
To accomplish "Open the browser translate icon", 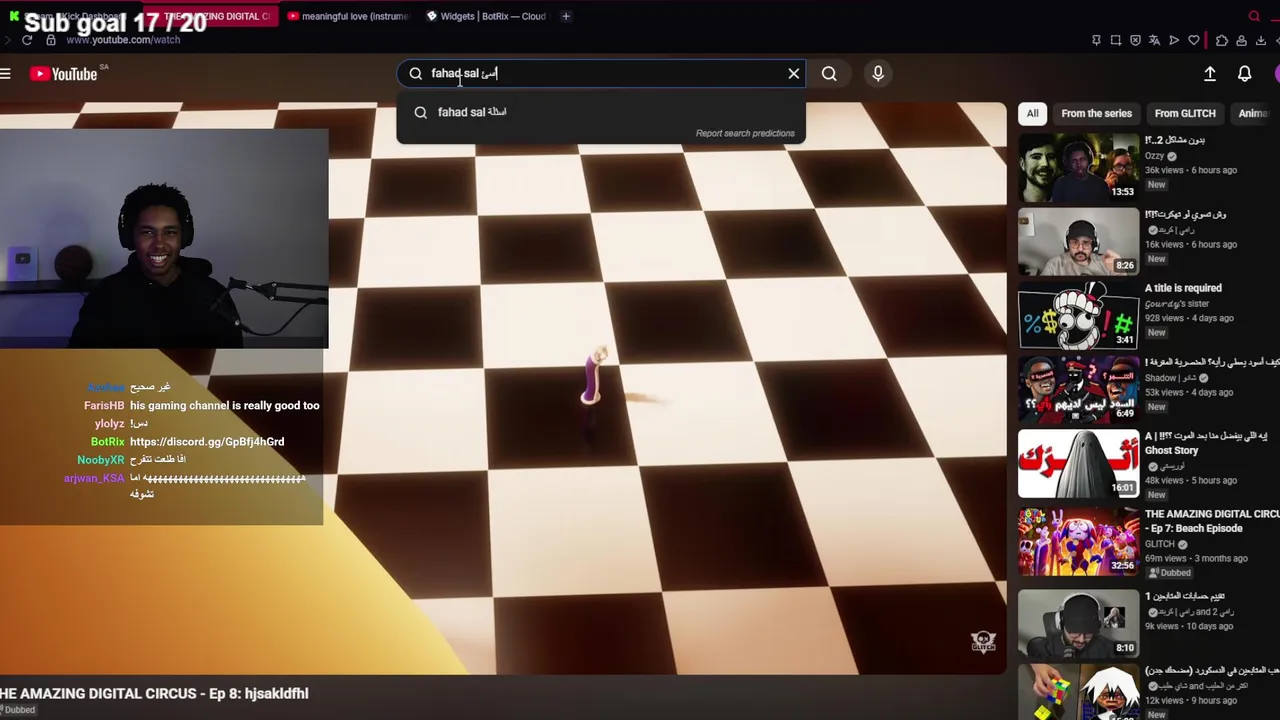I will coord(1154,40).
